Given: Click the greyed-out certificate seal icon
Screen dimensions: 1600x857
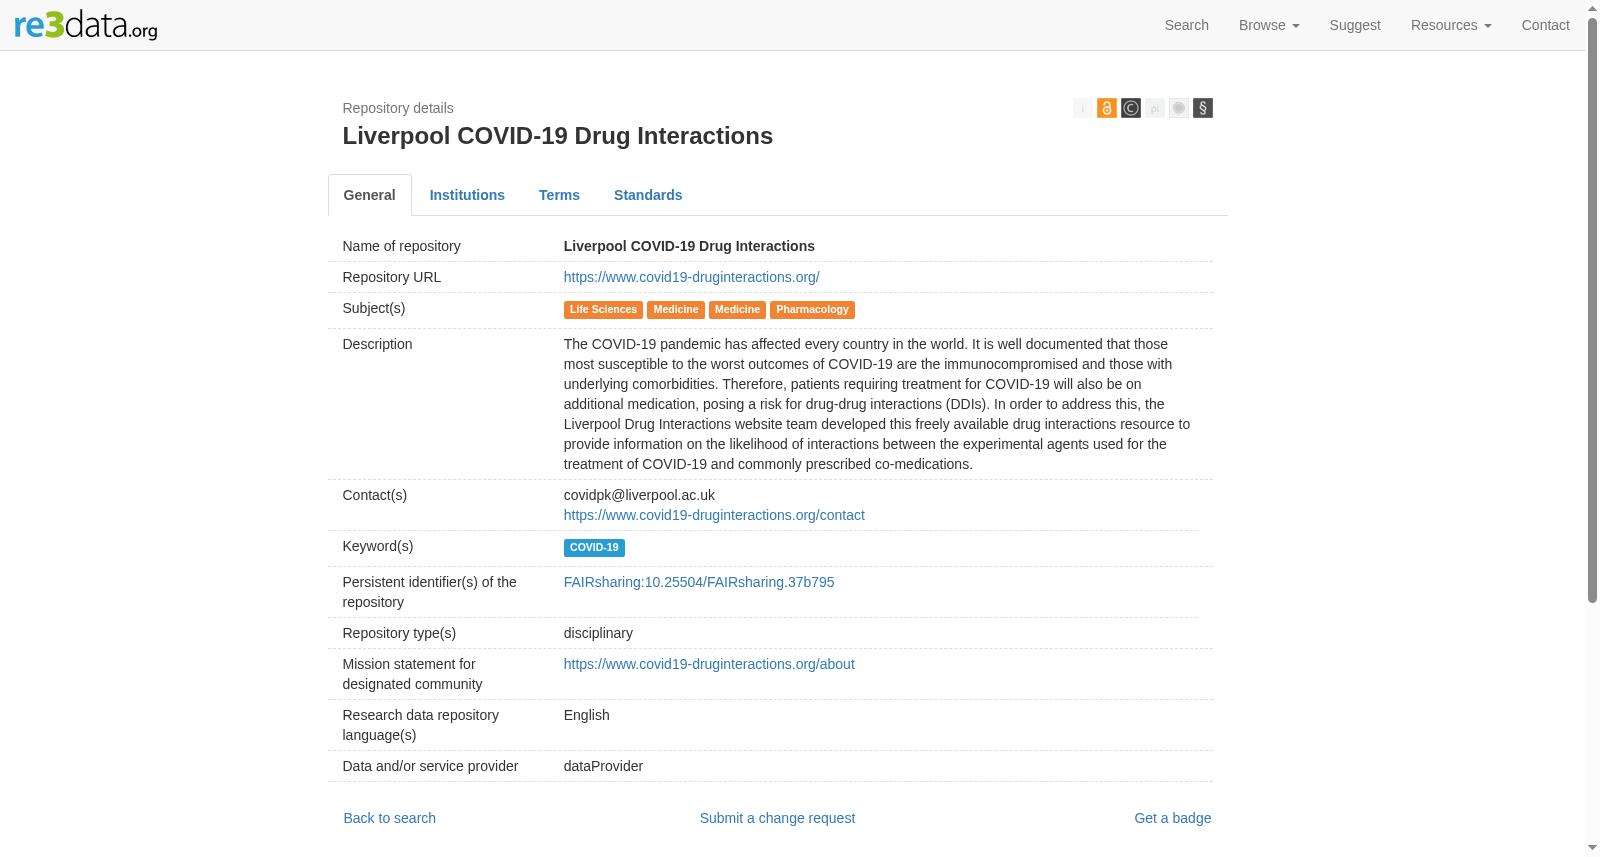Looking at the screenshot, I should pos(1179,108).
